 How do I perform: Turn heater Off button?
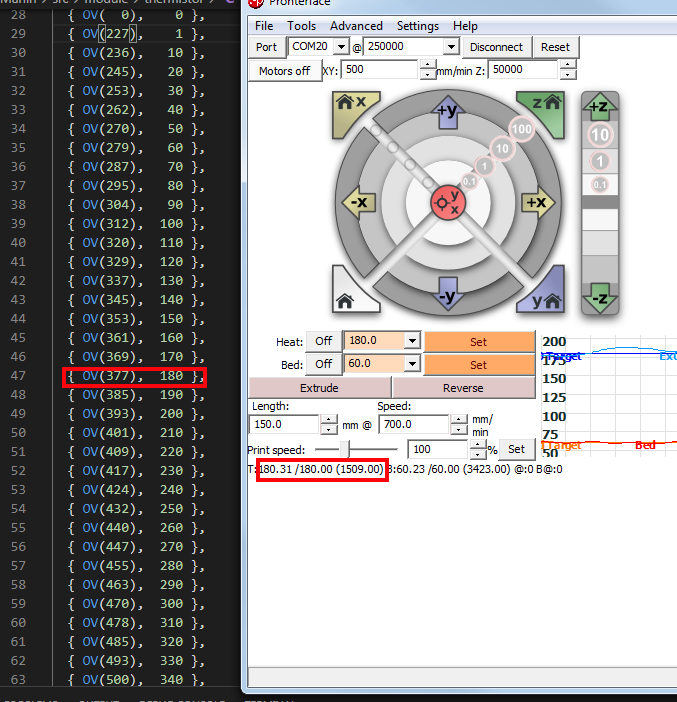pos(323,341)
